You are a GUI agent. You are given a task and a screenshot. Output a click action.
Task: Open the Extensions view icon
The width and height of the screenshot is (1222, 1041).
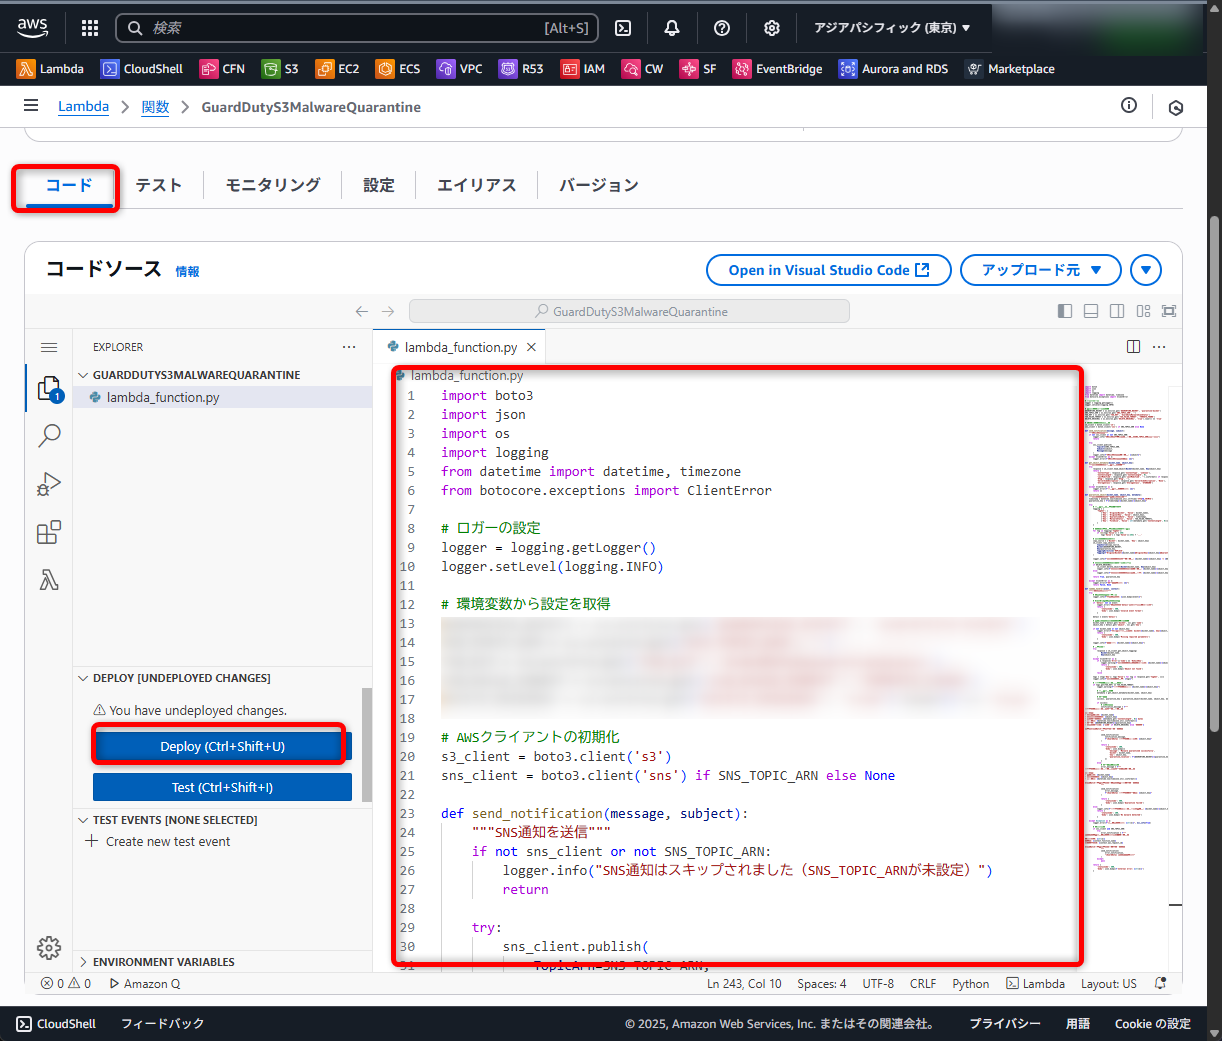[x=49, y=532]
